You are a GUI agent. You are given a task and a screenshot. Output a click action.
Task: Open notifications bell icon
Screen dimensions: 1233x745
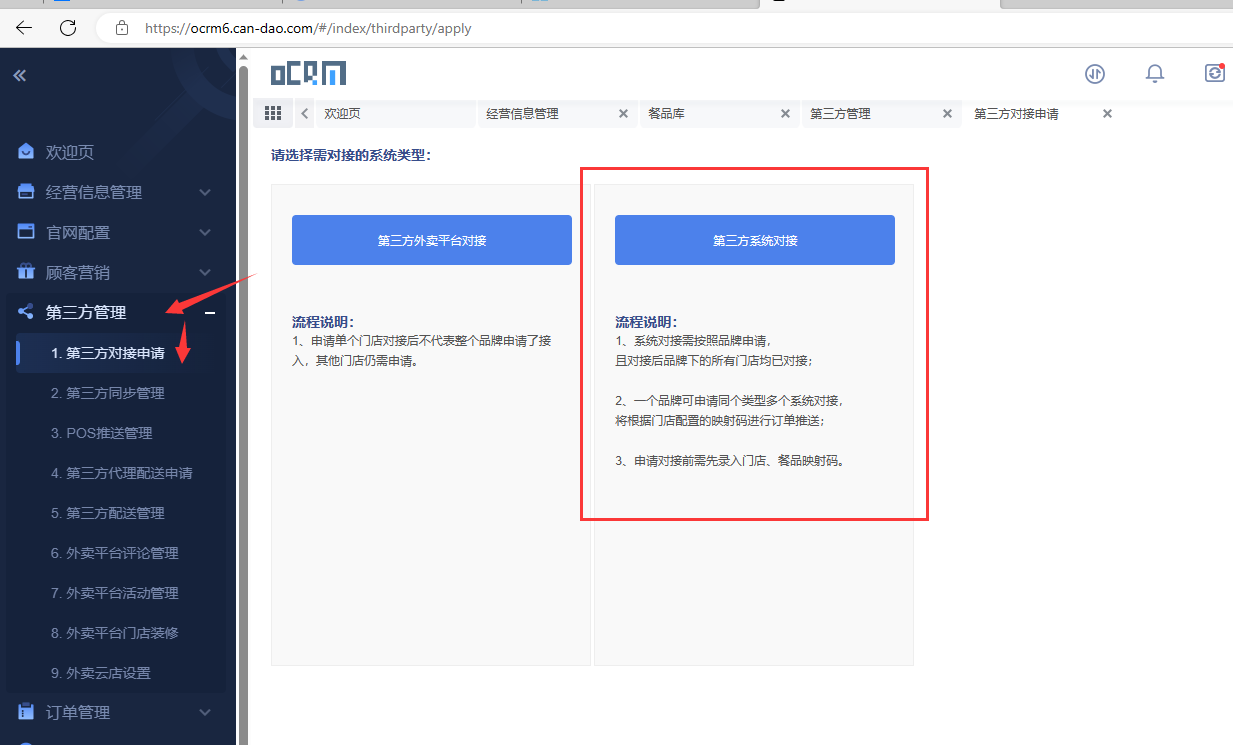click(1155, 73)
